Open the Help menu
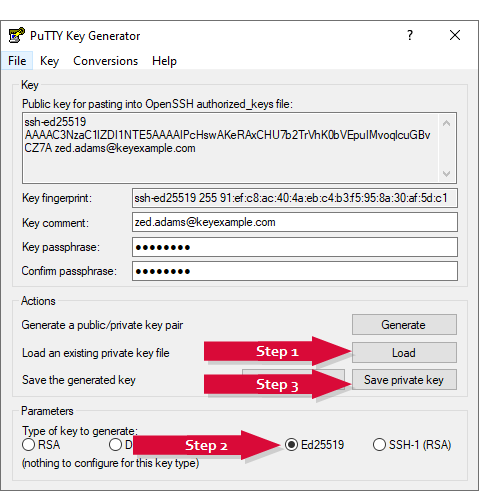This screenshot has height=491, width=479. point(164,61)
